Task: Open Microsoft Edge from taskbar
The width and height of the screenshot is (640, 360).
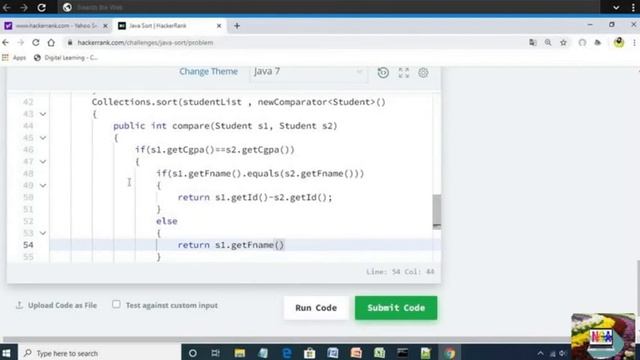Action: point(287,353)
